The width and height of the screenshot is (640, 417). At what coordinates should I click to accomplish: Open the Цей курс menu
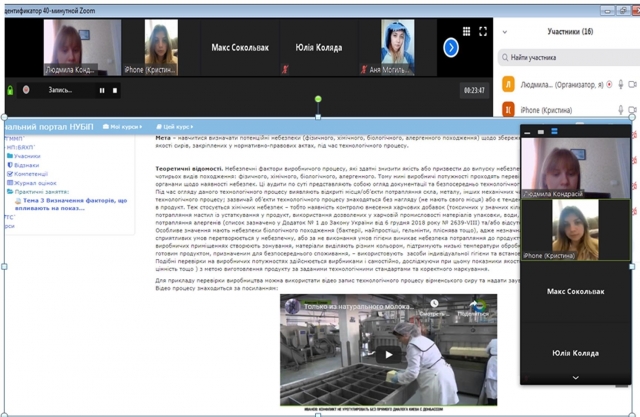coord(175,127)
